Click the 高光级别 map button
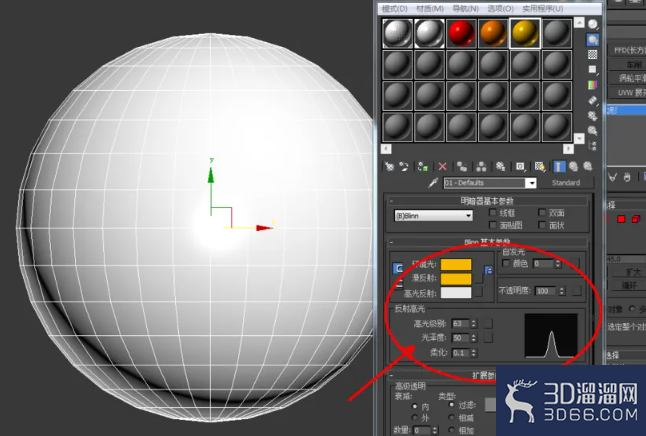646x436 pixels. (x=488, y=323)
